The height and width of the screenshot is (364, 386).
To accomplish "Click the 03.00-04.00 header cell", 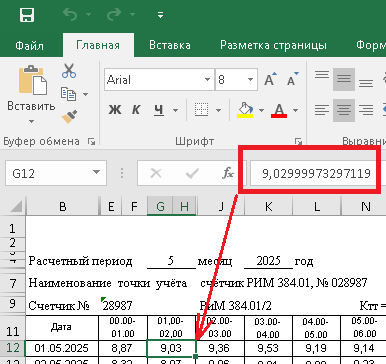I will tap(268, 327).
